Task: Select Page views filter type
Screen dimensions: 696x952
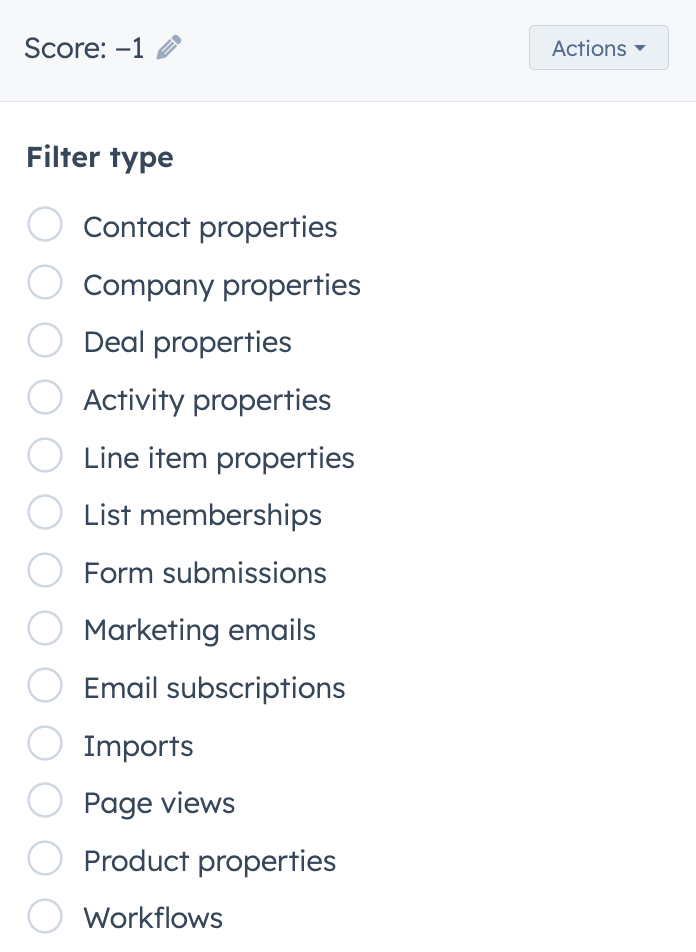Action: [45, 802]
